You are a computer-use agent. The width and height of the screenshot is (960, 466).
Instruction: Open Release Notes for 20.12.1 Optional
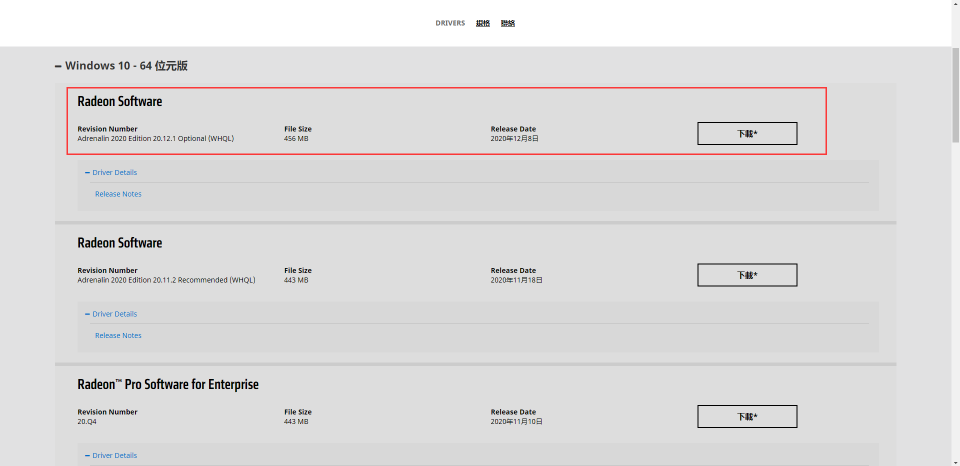pyautogui.click(x=118, y=194)
